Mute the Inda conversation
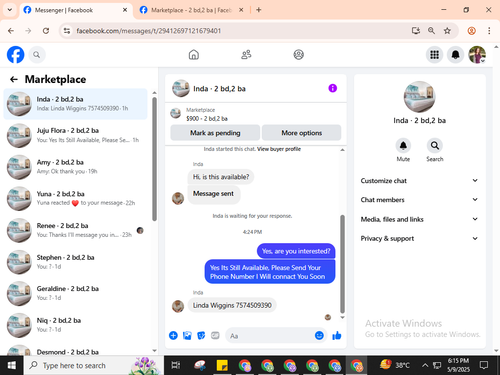 (403, 146)
